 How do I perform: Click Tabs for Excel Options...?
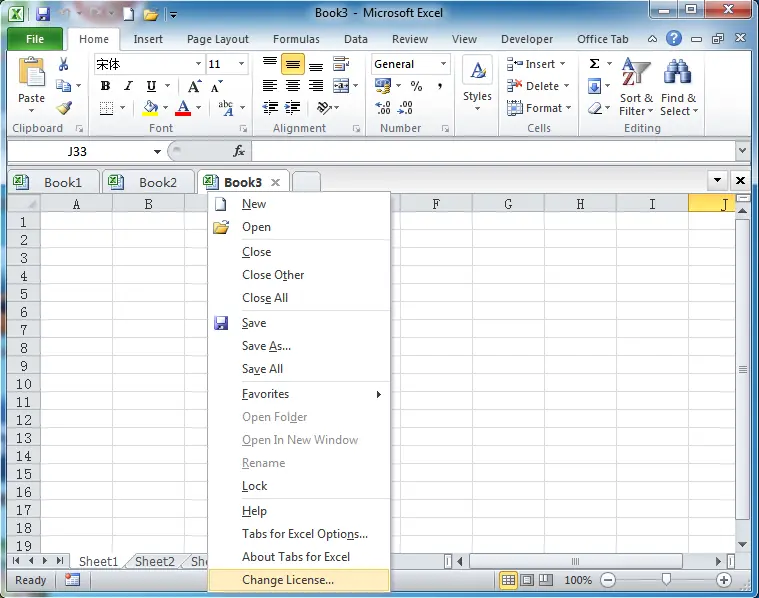(x=299, y=534)
